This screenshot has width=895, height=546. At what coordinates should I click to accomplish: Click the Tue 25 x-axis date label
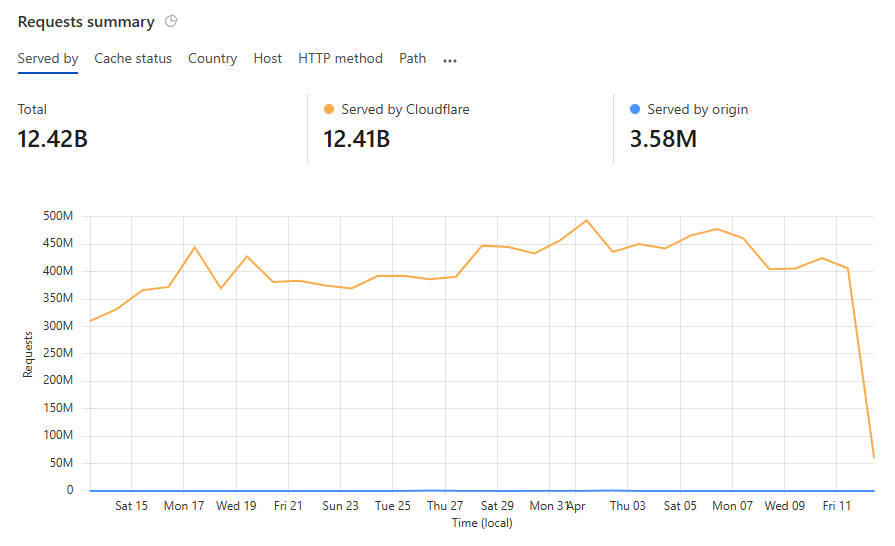pyautogui.click(x=393, y=505)
